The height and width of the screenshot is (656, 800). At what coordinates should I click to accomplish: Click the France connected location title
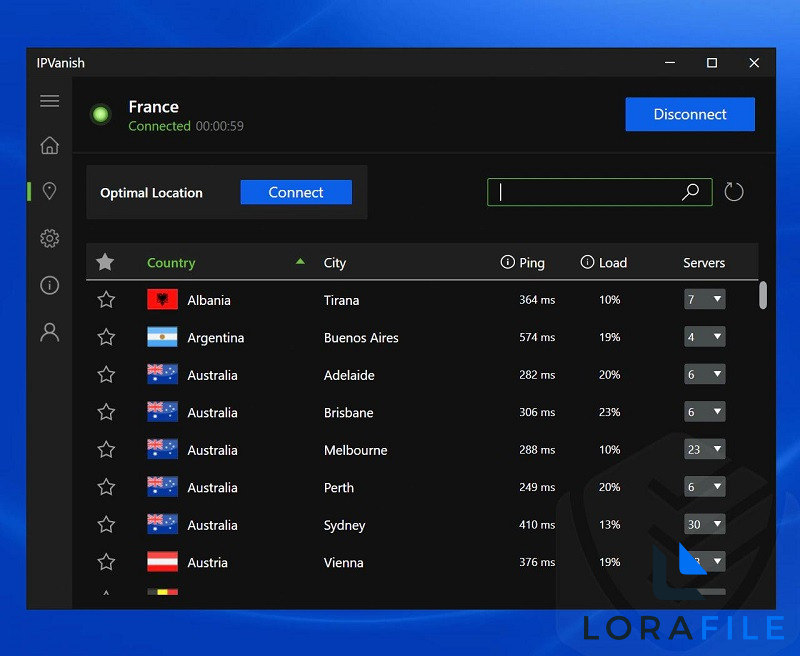(154, 107)
